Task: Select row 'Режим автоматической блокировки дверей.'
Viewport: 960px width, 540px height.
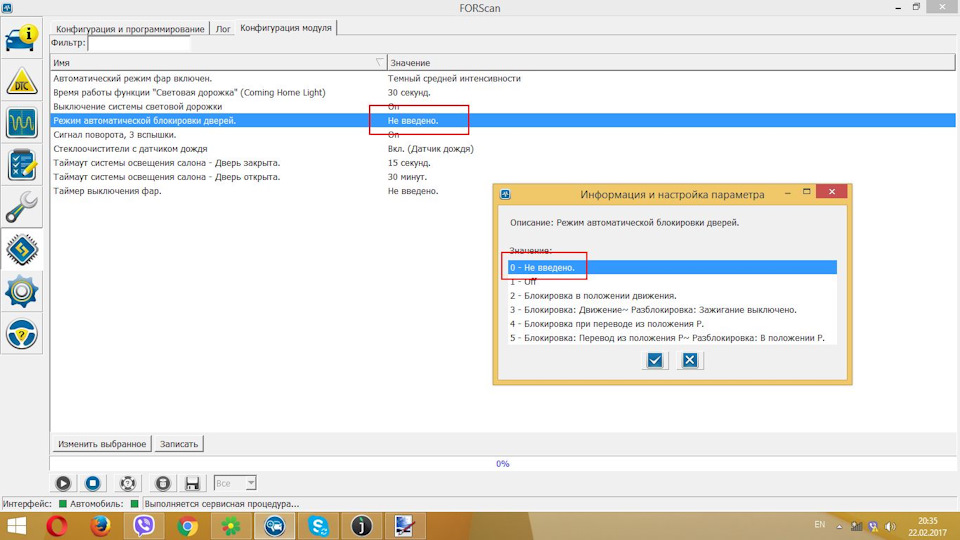Action: tap(503, 121)
